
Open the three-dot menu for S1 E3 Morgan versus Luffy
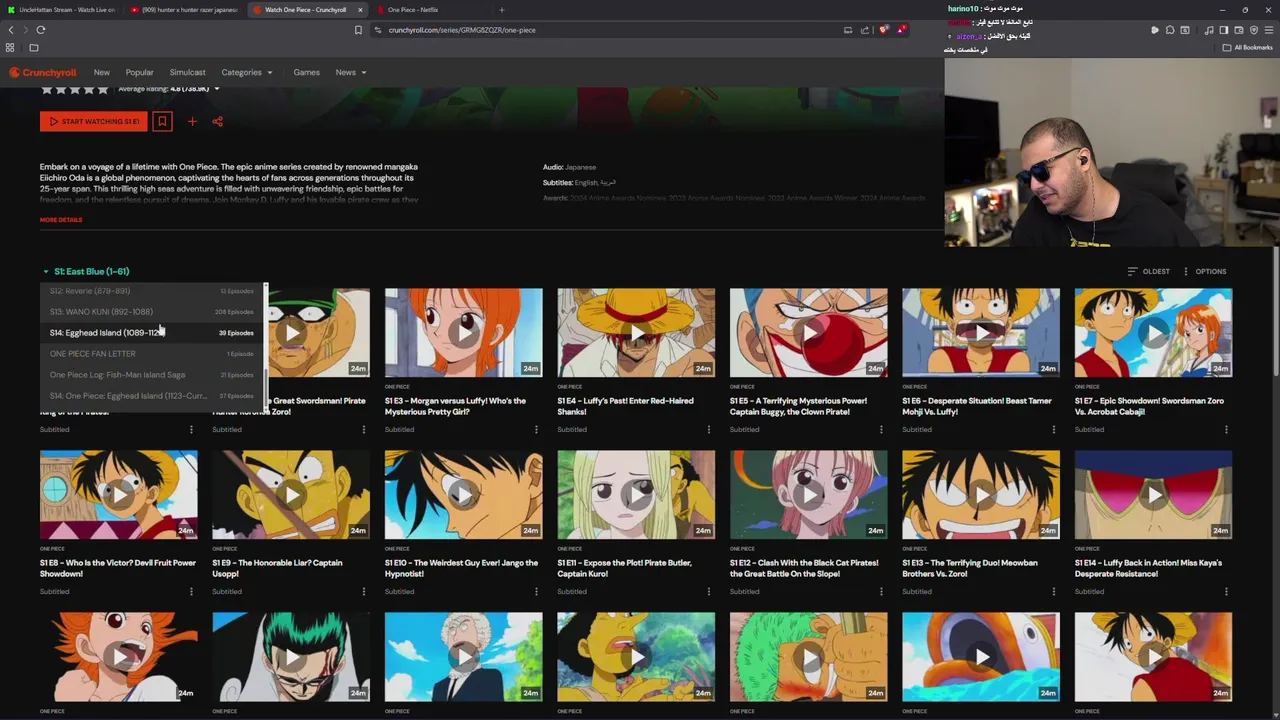click(536, 430)
